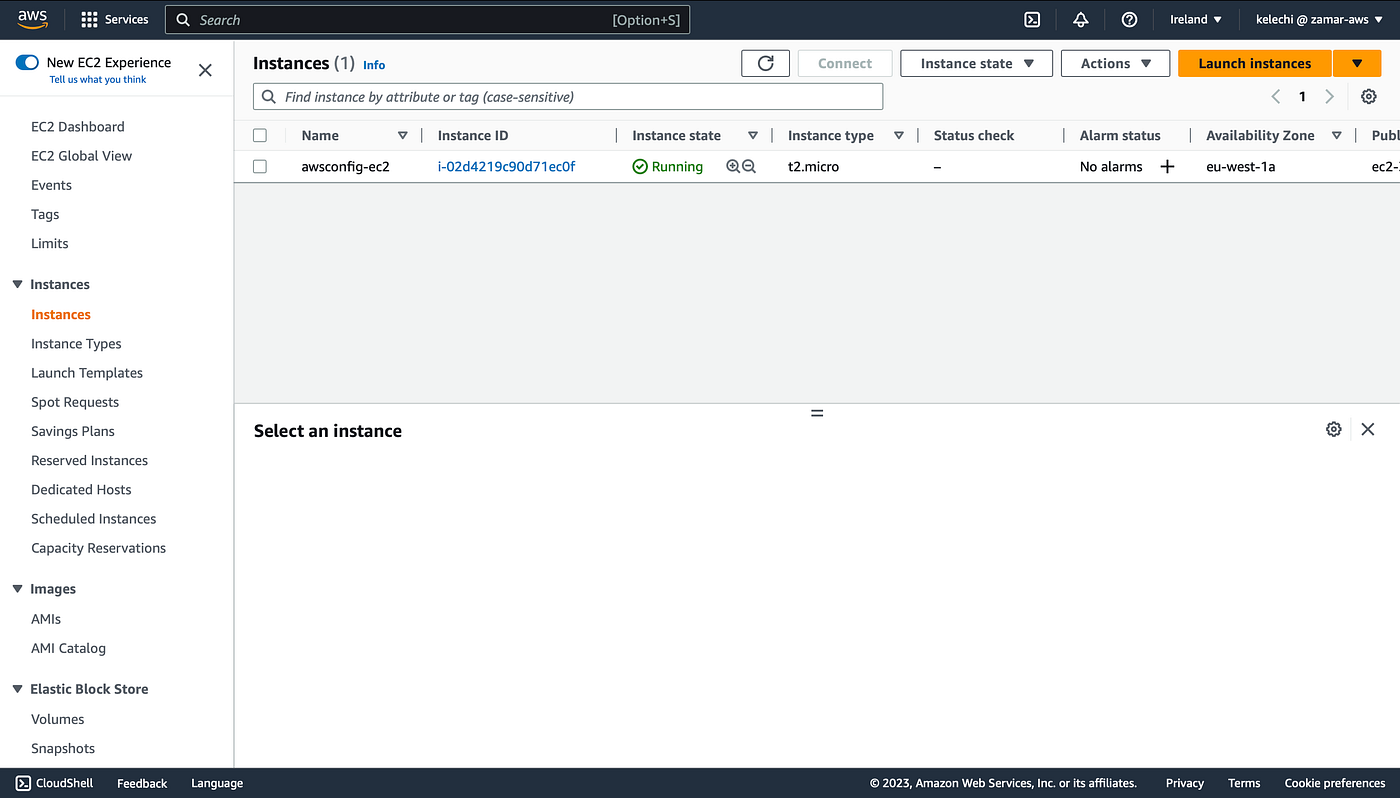Open the details panel settings gear
Viewport: 1400px width, 798px height.
click(x=1334, y=428)
